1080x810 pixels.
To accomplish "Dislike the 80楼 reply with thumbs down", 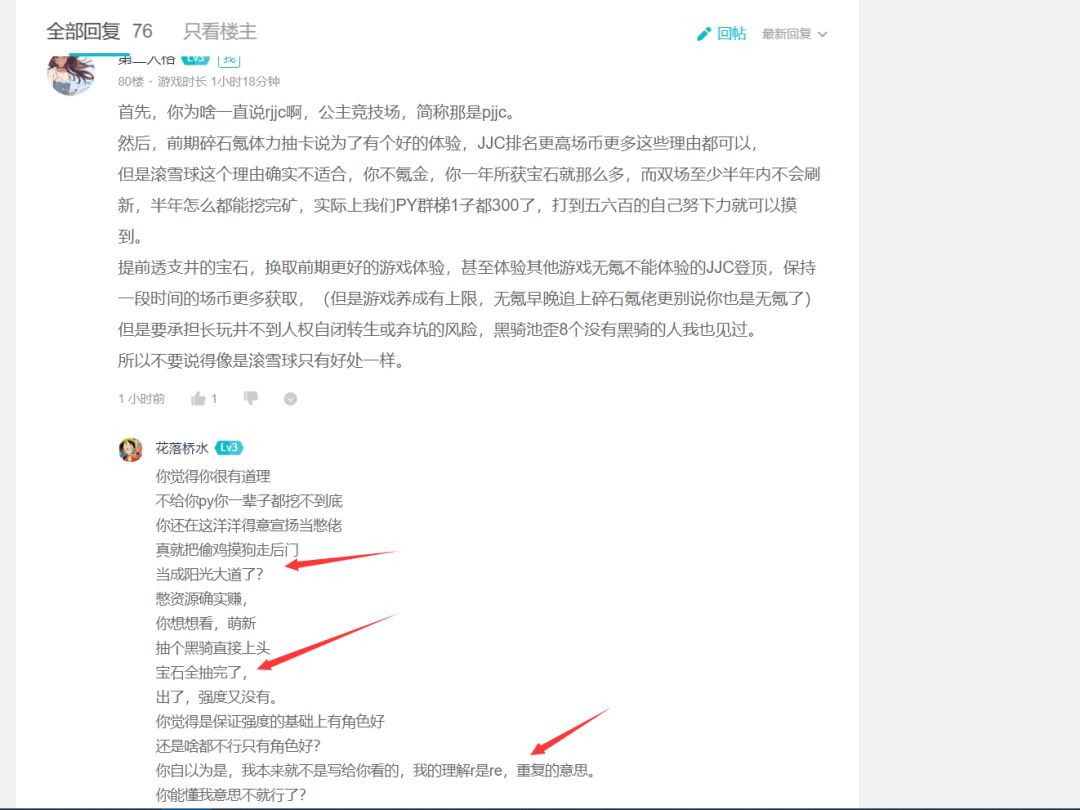I will 251,398.
